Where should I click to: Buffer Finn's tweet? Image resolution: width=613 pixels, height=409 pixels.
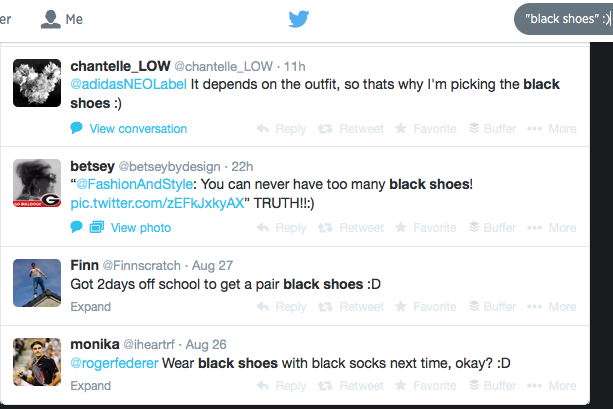(x=493, y=306)
